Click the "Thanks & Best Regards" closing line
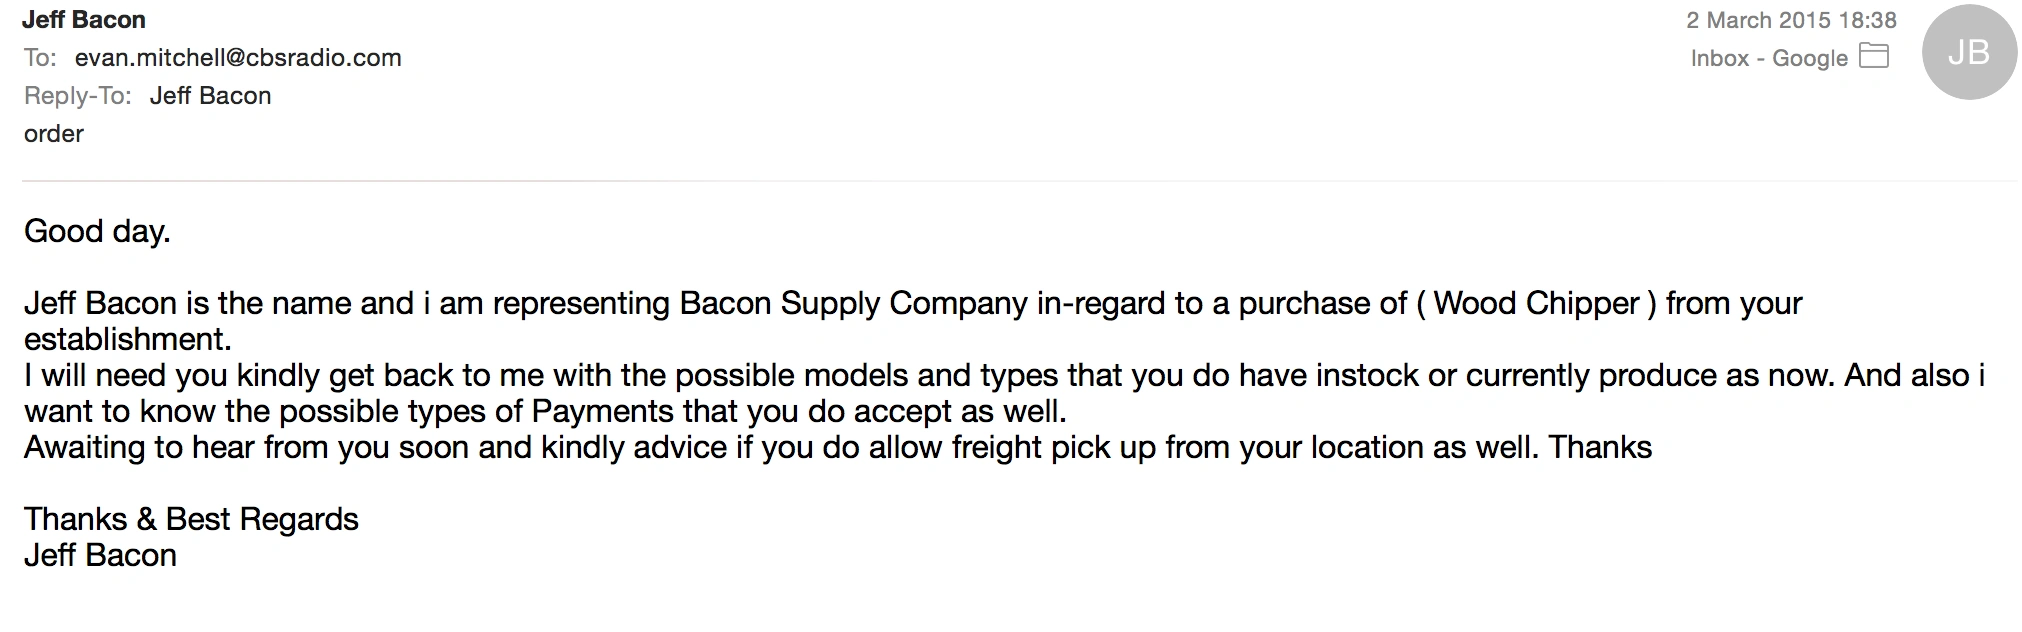Screen dimensions: 2022x632 tap(191, 519)
